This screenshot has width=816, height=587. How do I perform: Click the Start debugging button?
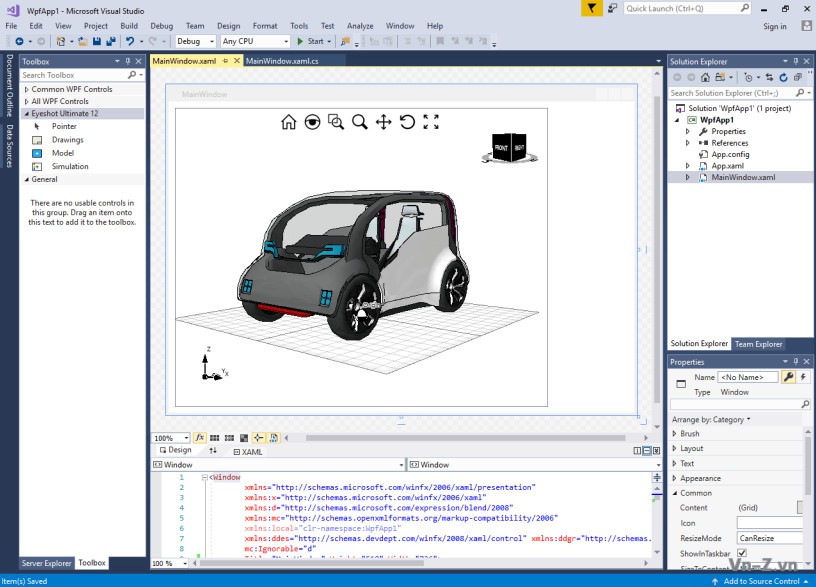(310, 41)
